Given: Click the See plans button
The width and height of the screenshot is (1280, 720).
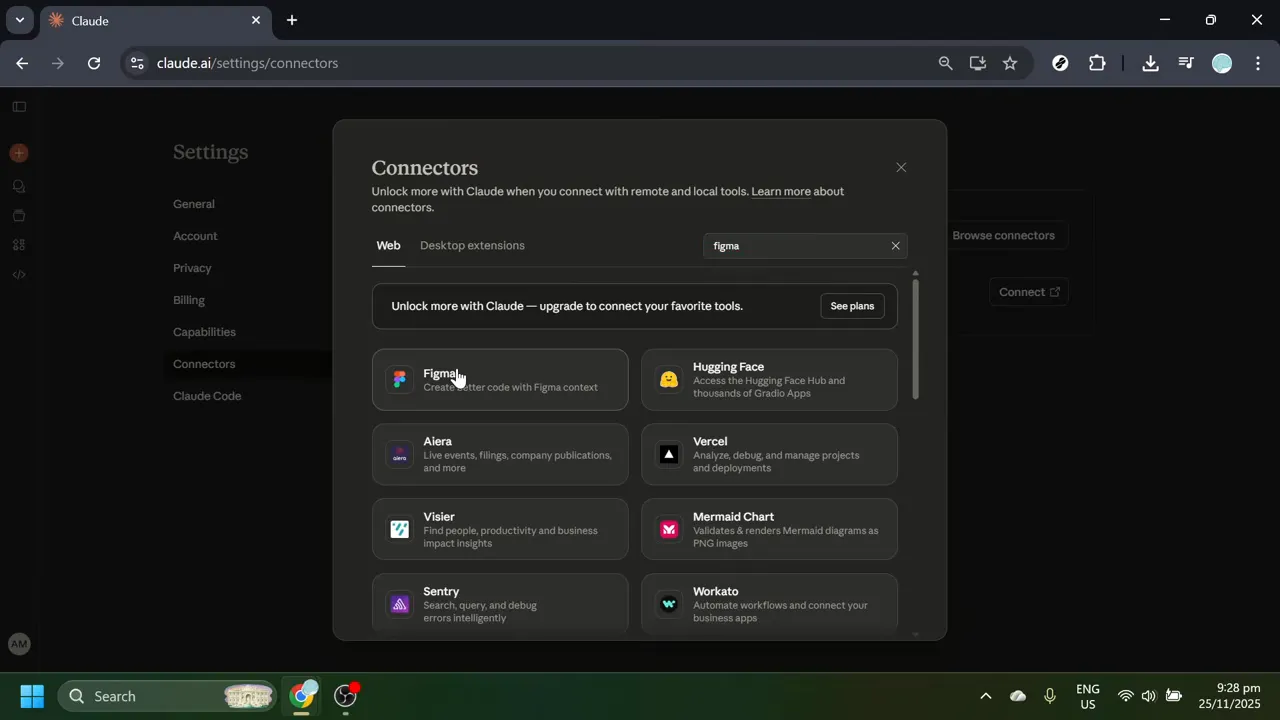Looking at the screenshot, I should coord(852,306).
